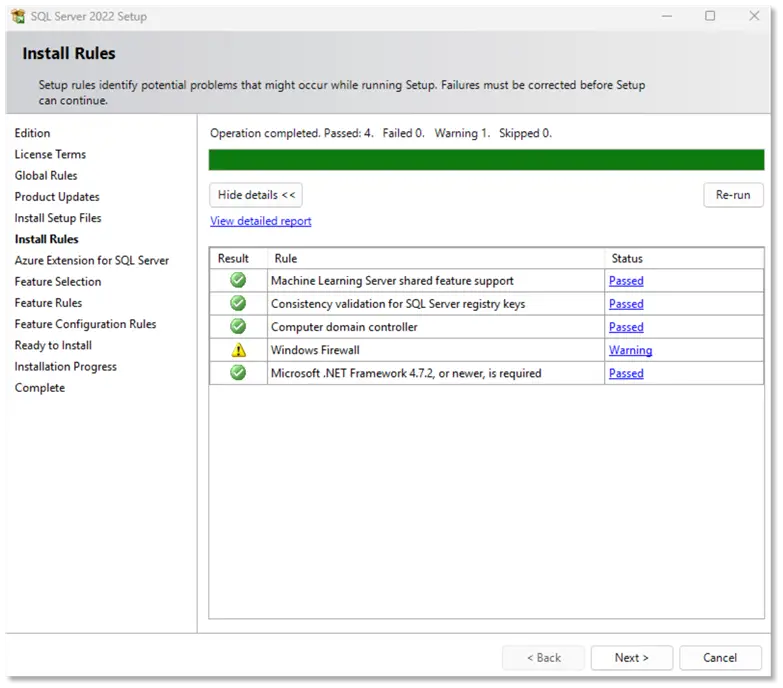Collapse the list with Hide details button

[256, 195]
